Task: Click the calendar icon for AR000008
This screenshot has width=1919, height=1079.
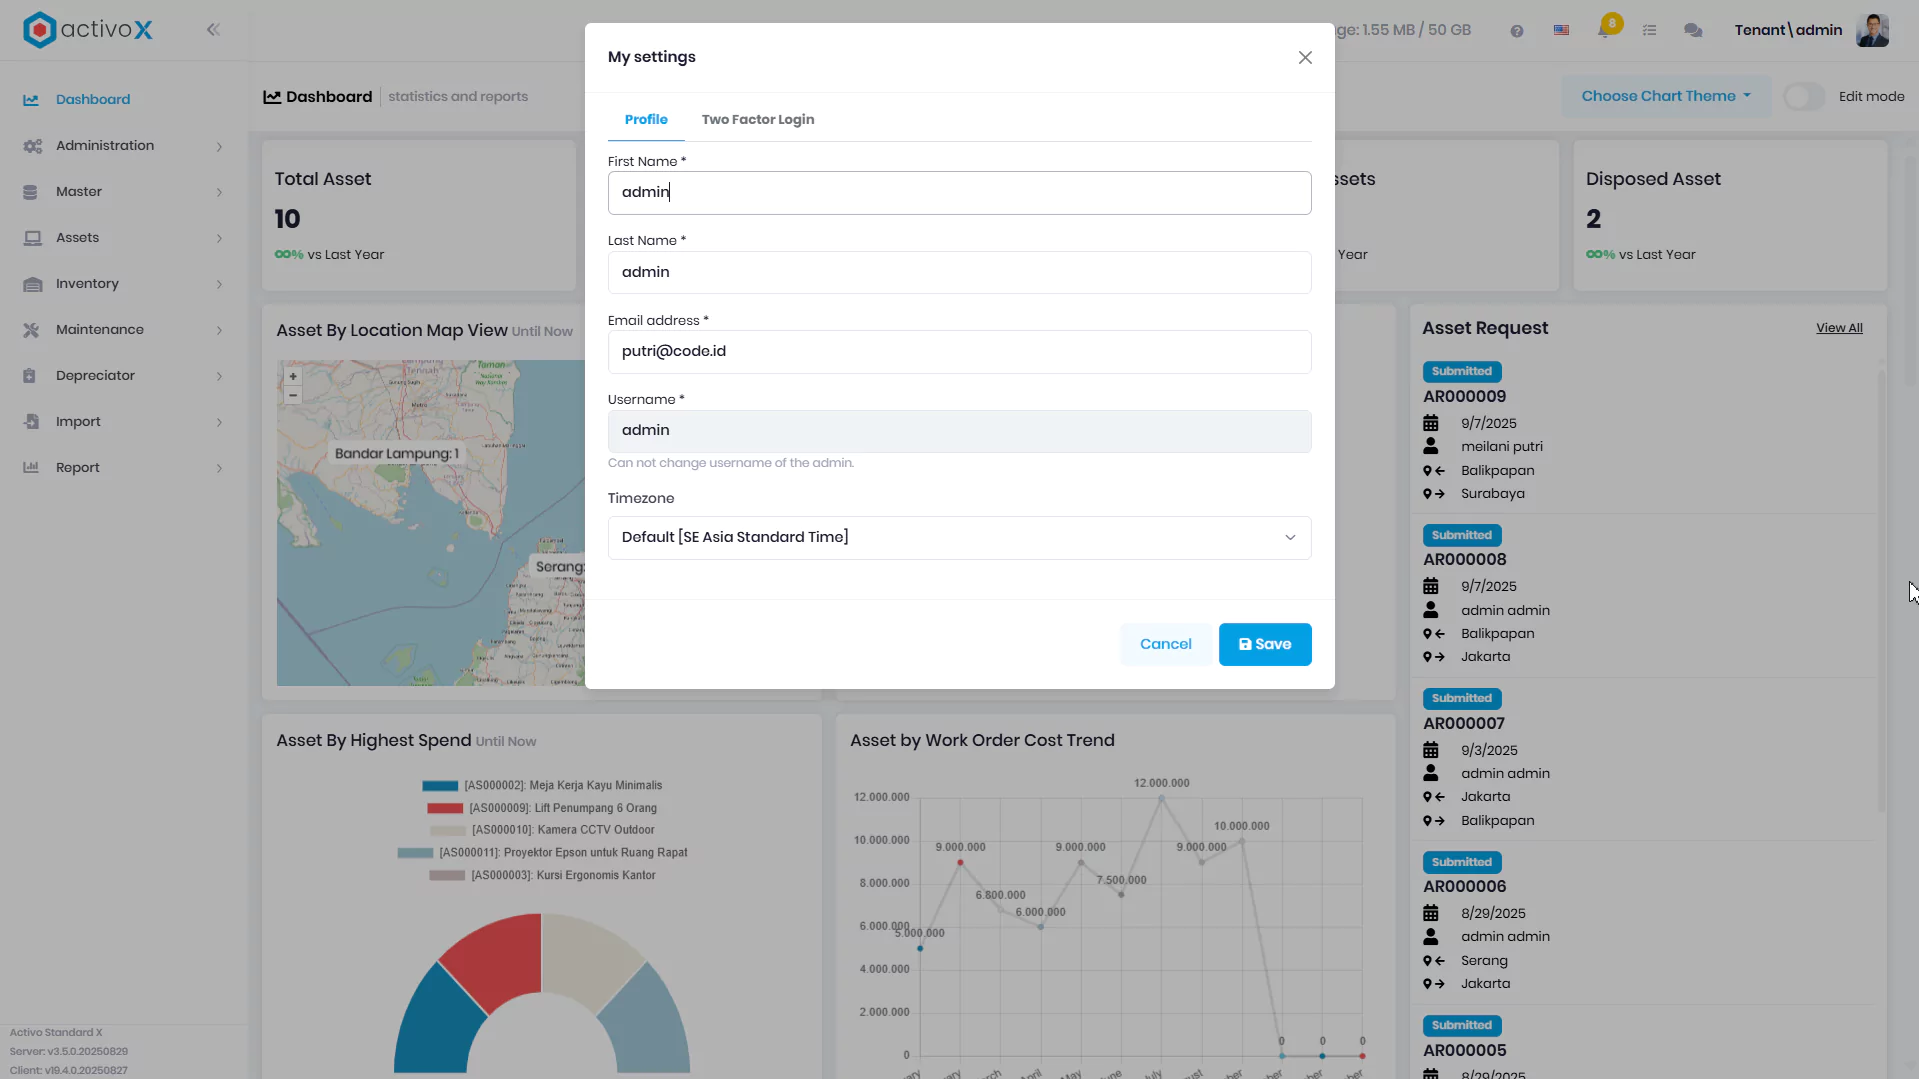Action: 1431,587
